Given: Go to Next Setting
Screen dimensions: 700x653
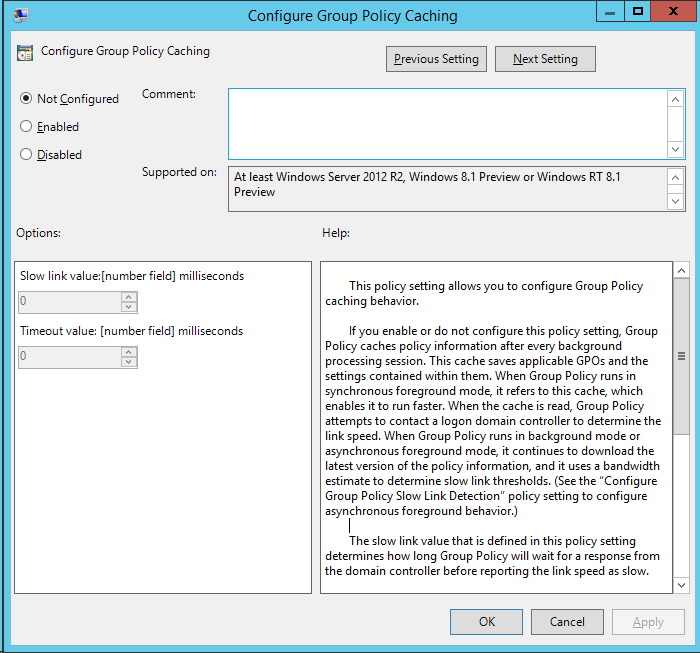Looking at the screenshot, I should coord(545,59).
